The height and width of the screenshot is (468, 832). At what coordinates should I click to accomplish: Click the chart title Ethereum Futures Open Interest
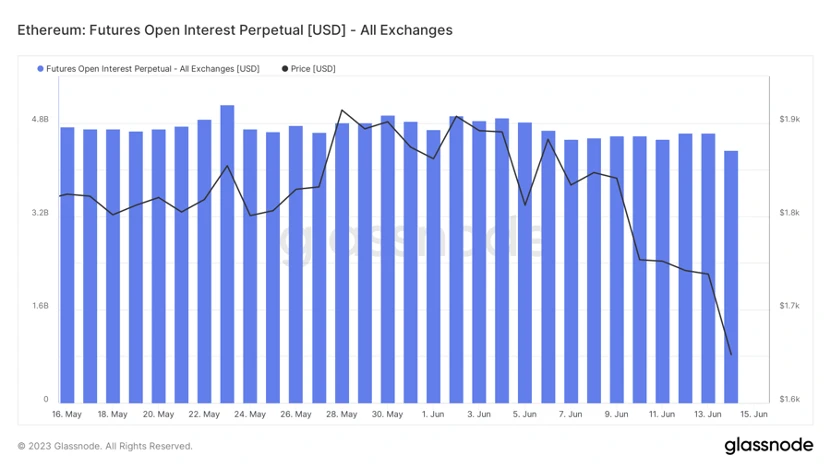(x=235, y=30)
